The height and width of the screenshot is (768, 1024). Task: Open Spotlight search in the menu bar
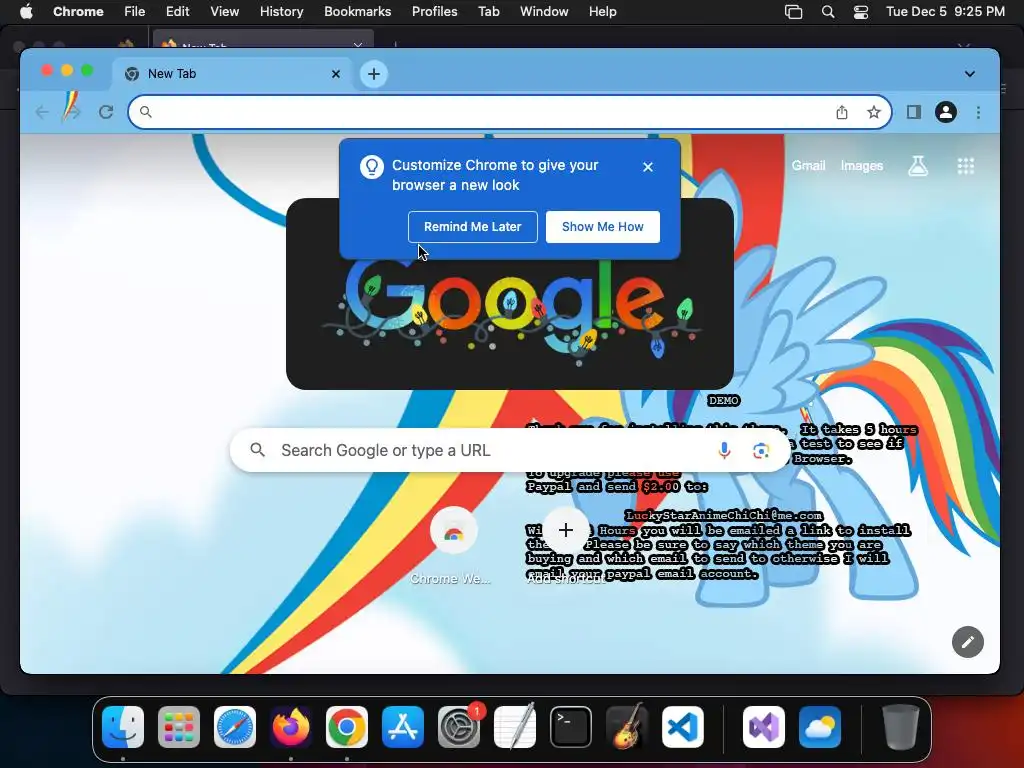827,12
